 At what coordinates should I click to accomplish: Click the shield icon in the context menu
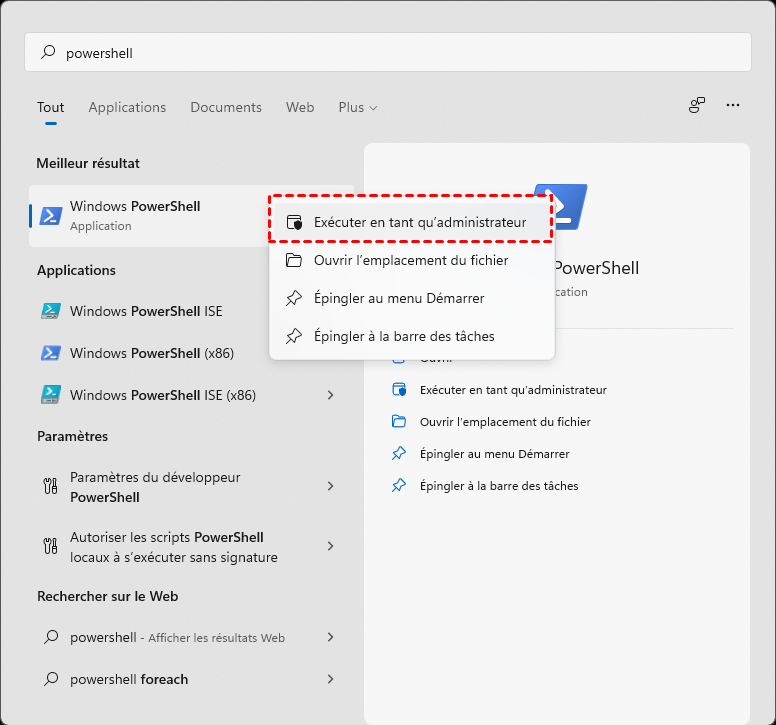pos(294,222)
